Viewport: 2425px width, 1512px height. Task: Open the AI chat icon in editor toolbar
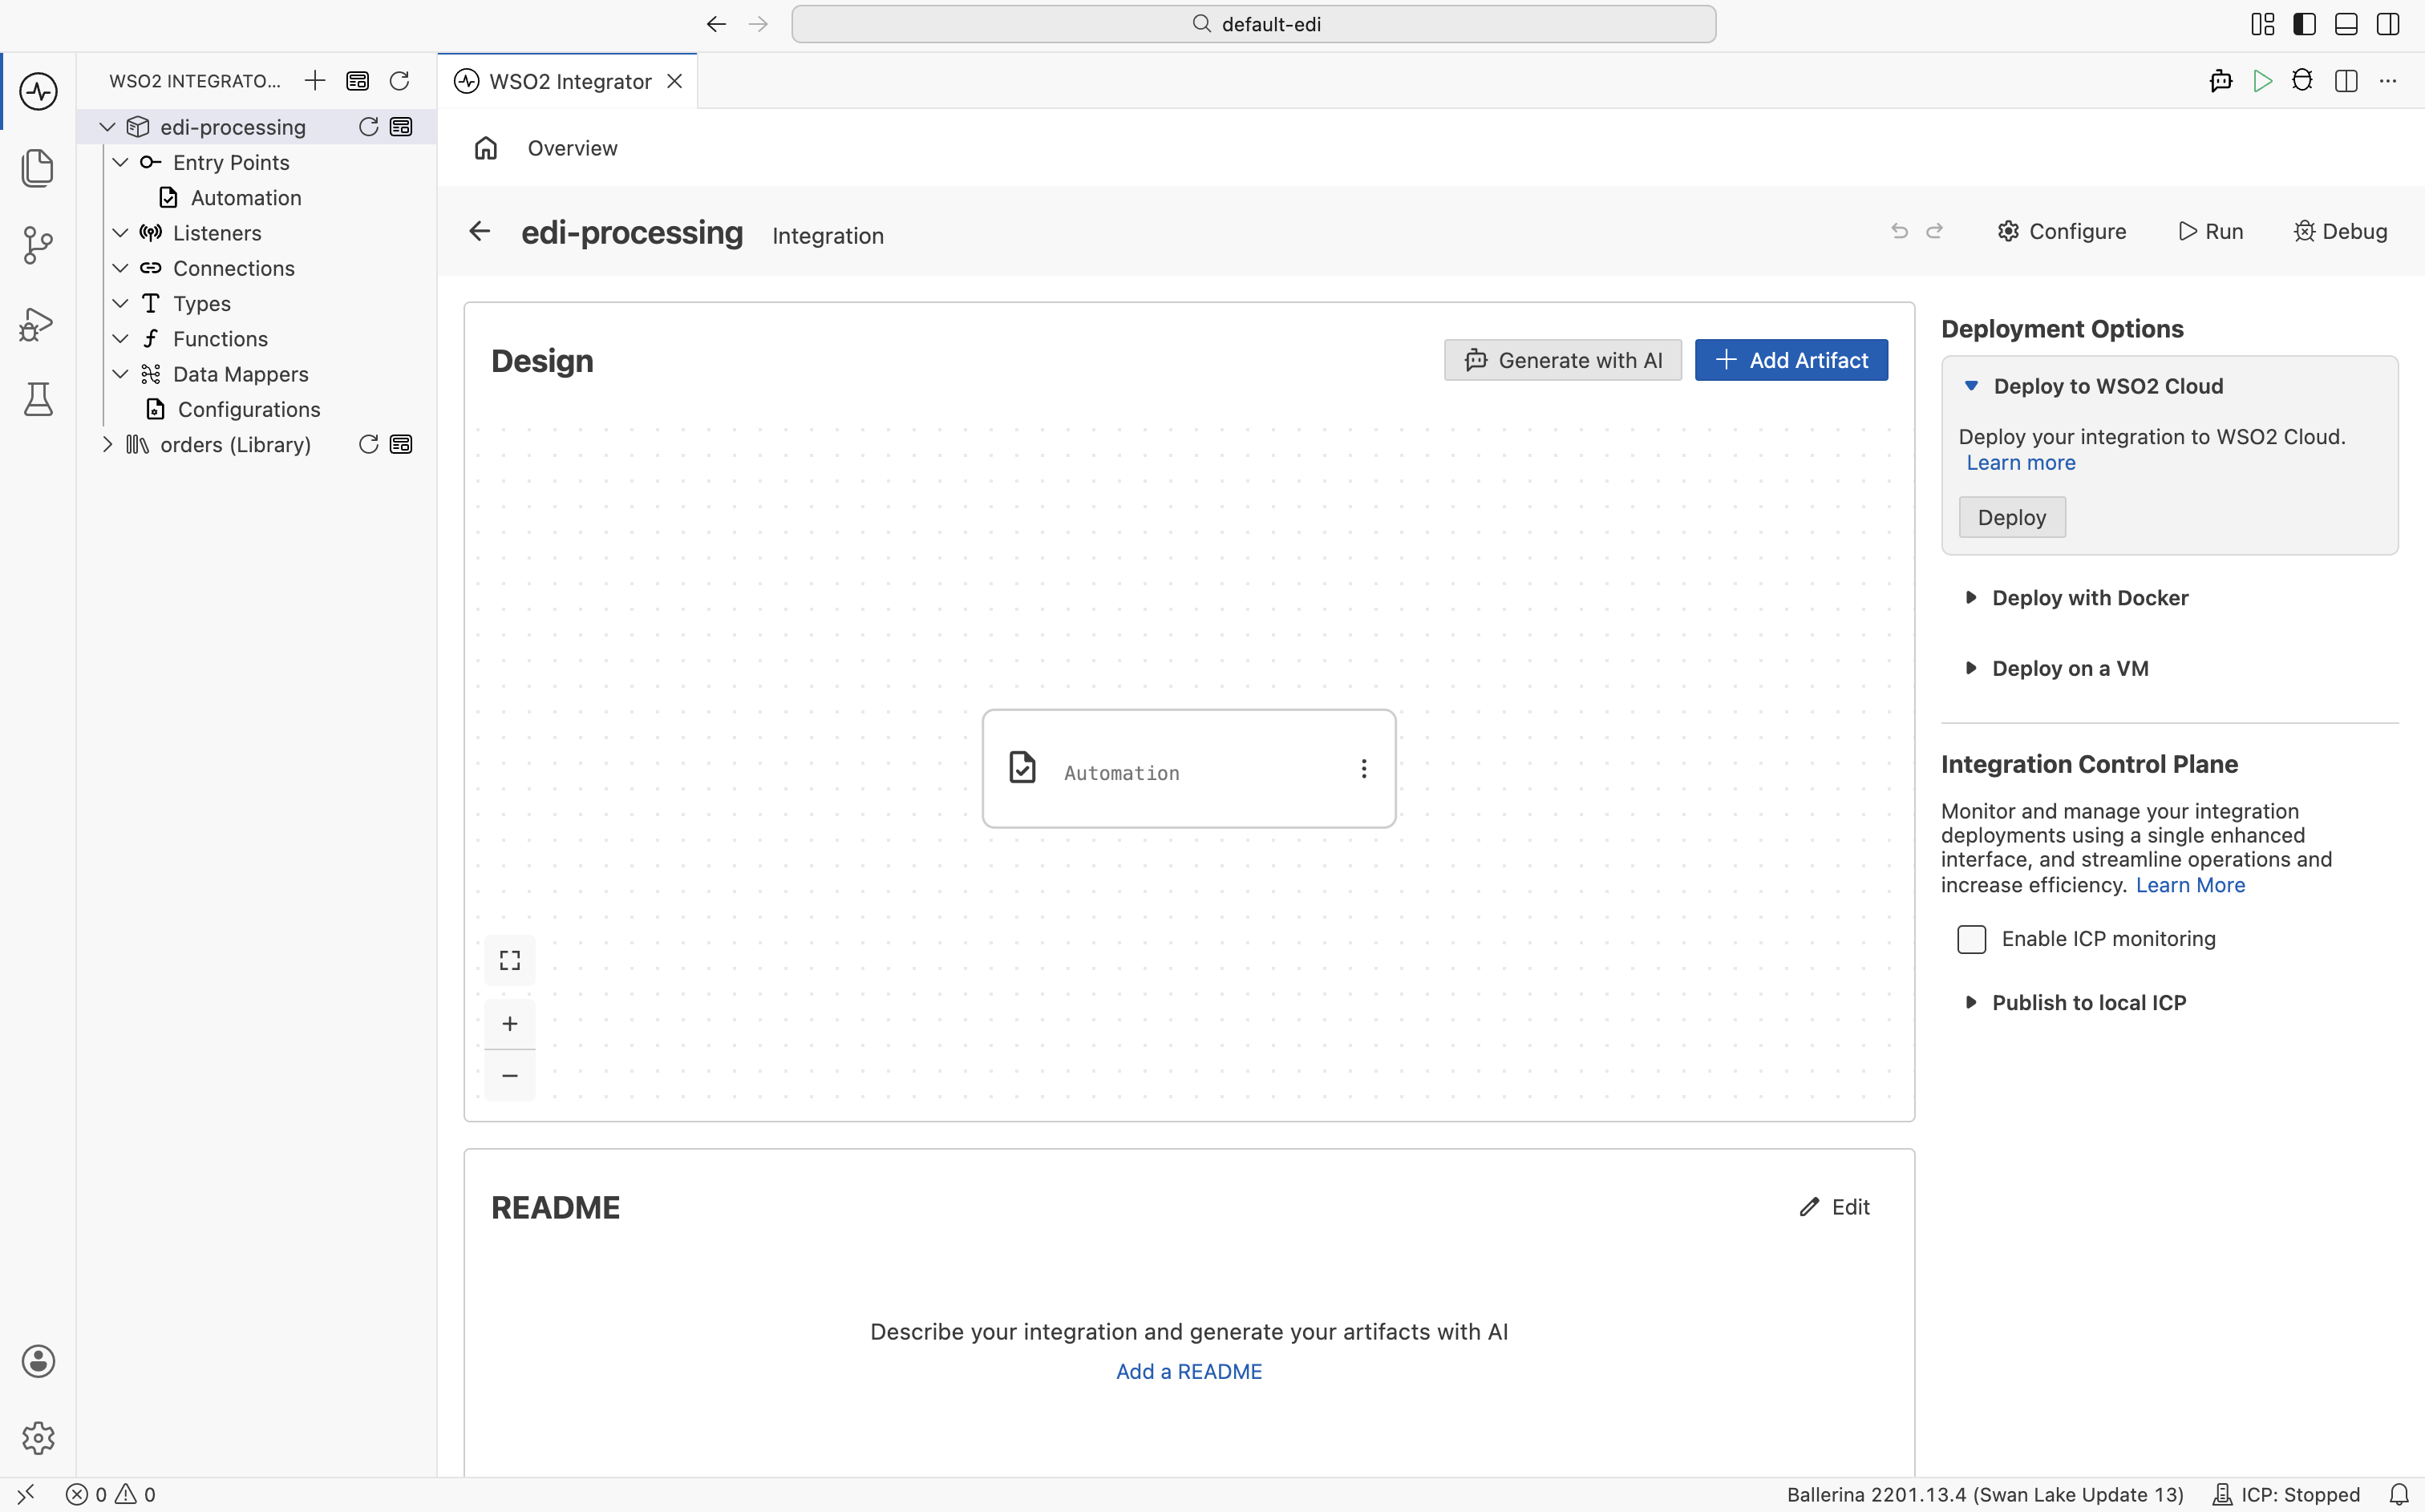[2221, 81]
